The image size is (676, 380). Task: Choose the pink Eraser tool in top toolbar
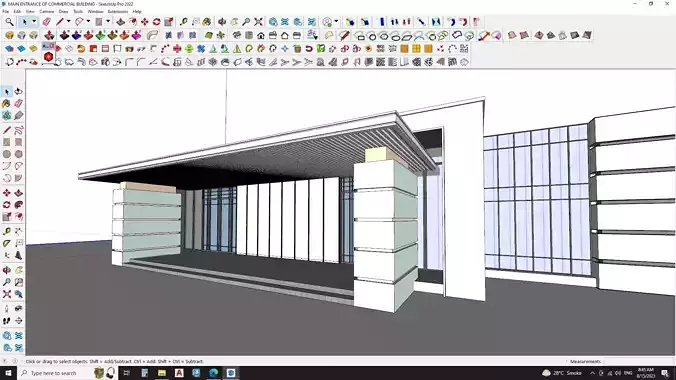pyautogui.click(x=46, y=22)
